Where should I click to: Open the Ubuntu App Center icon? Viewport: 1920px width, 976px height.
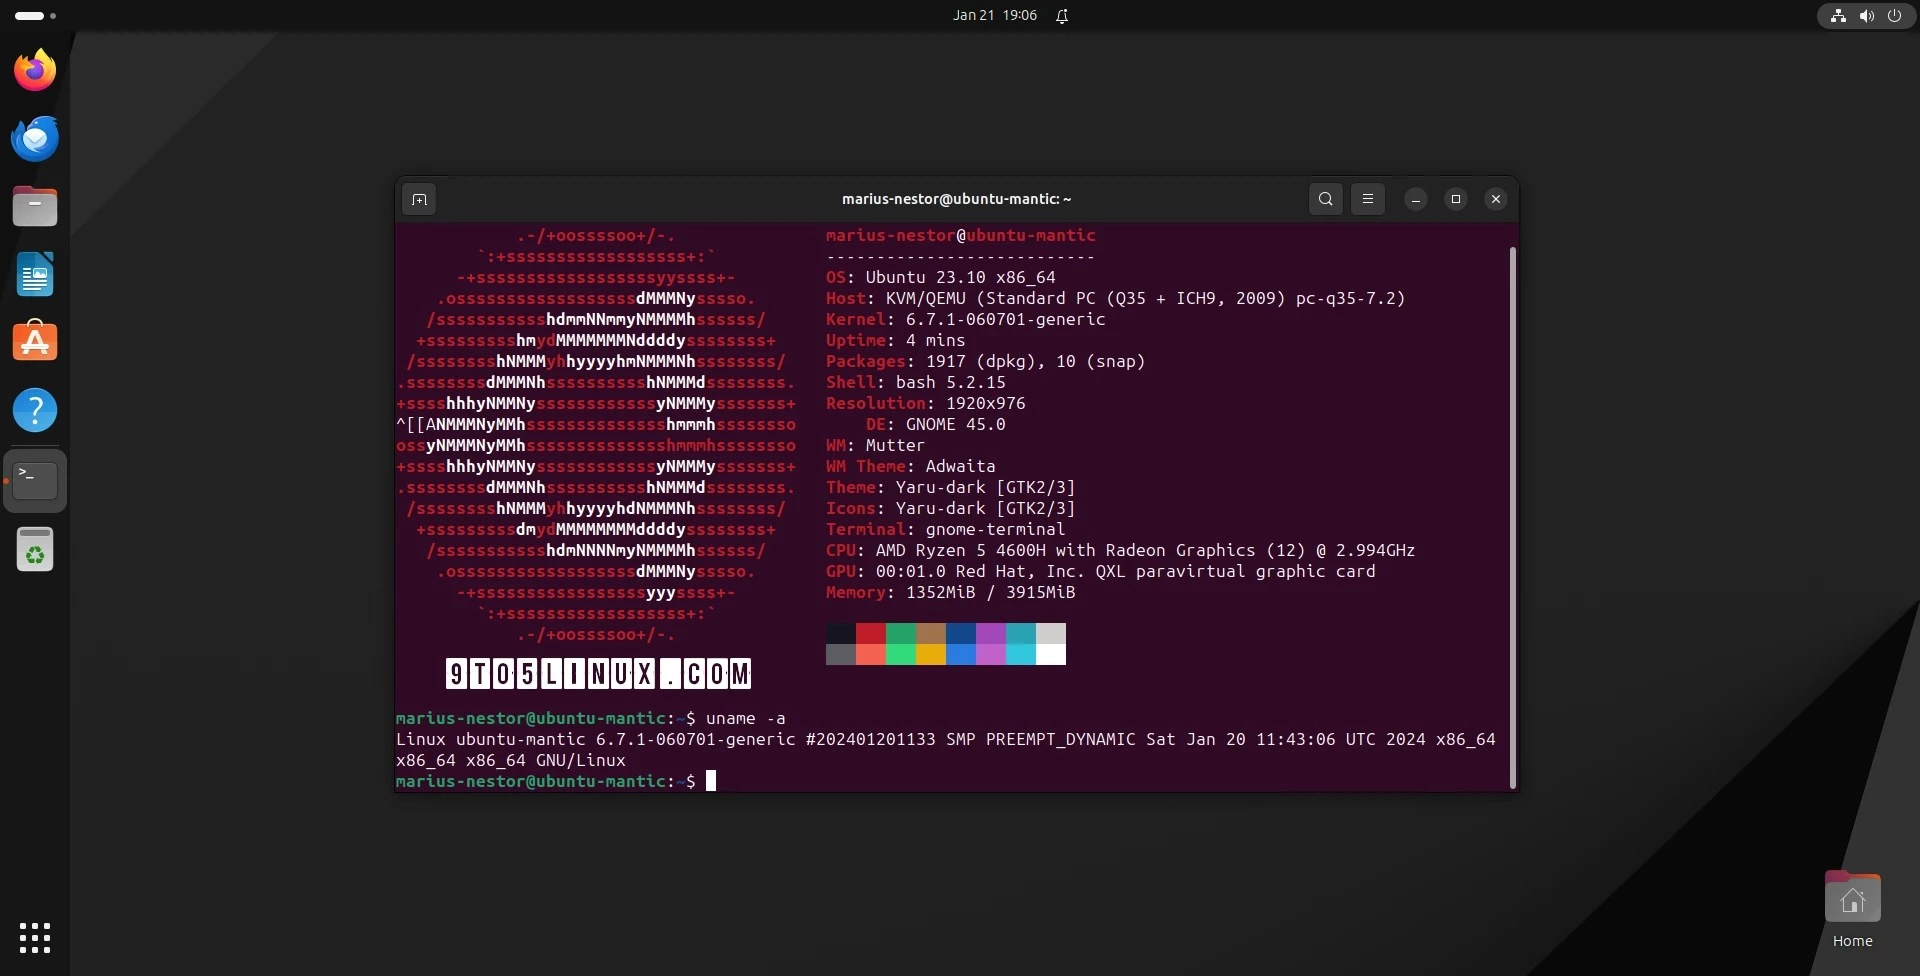[35, 342]
